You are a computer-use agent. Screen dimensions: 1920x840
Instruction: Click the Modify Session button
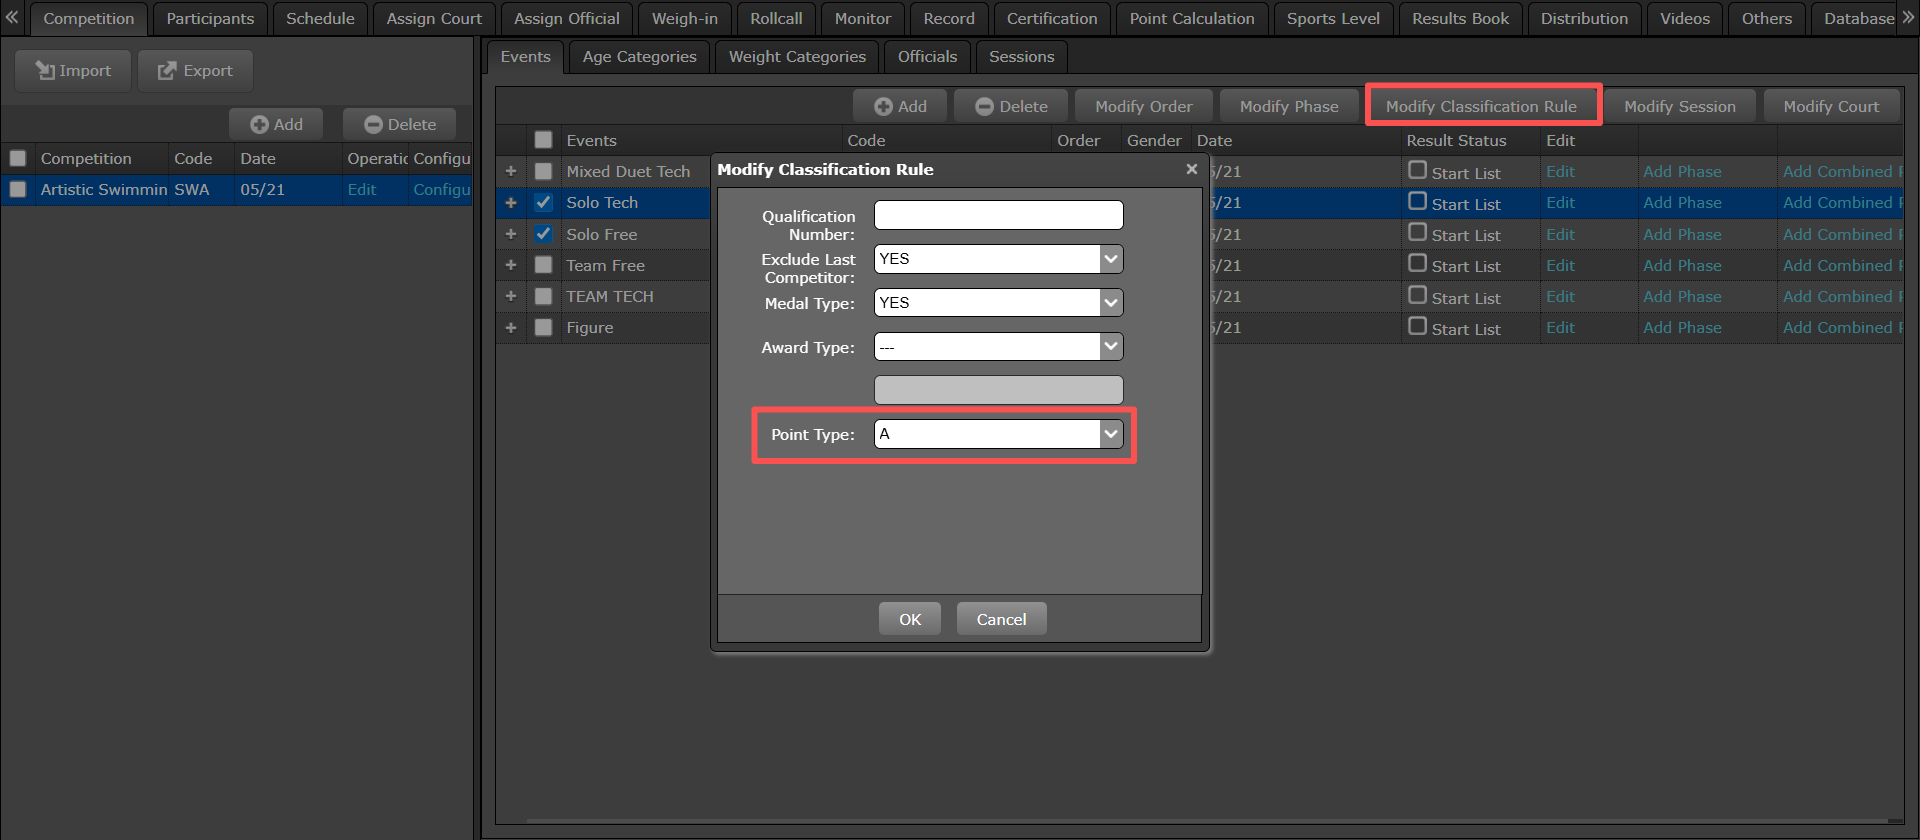point(1680,106)
